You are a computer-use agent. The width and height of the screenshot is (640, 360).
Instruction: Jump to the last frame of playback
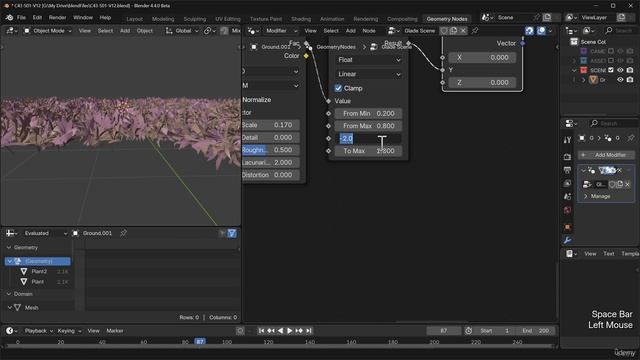coord(309,331)
